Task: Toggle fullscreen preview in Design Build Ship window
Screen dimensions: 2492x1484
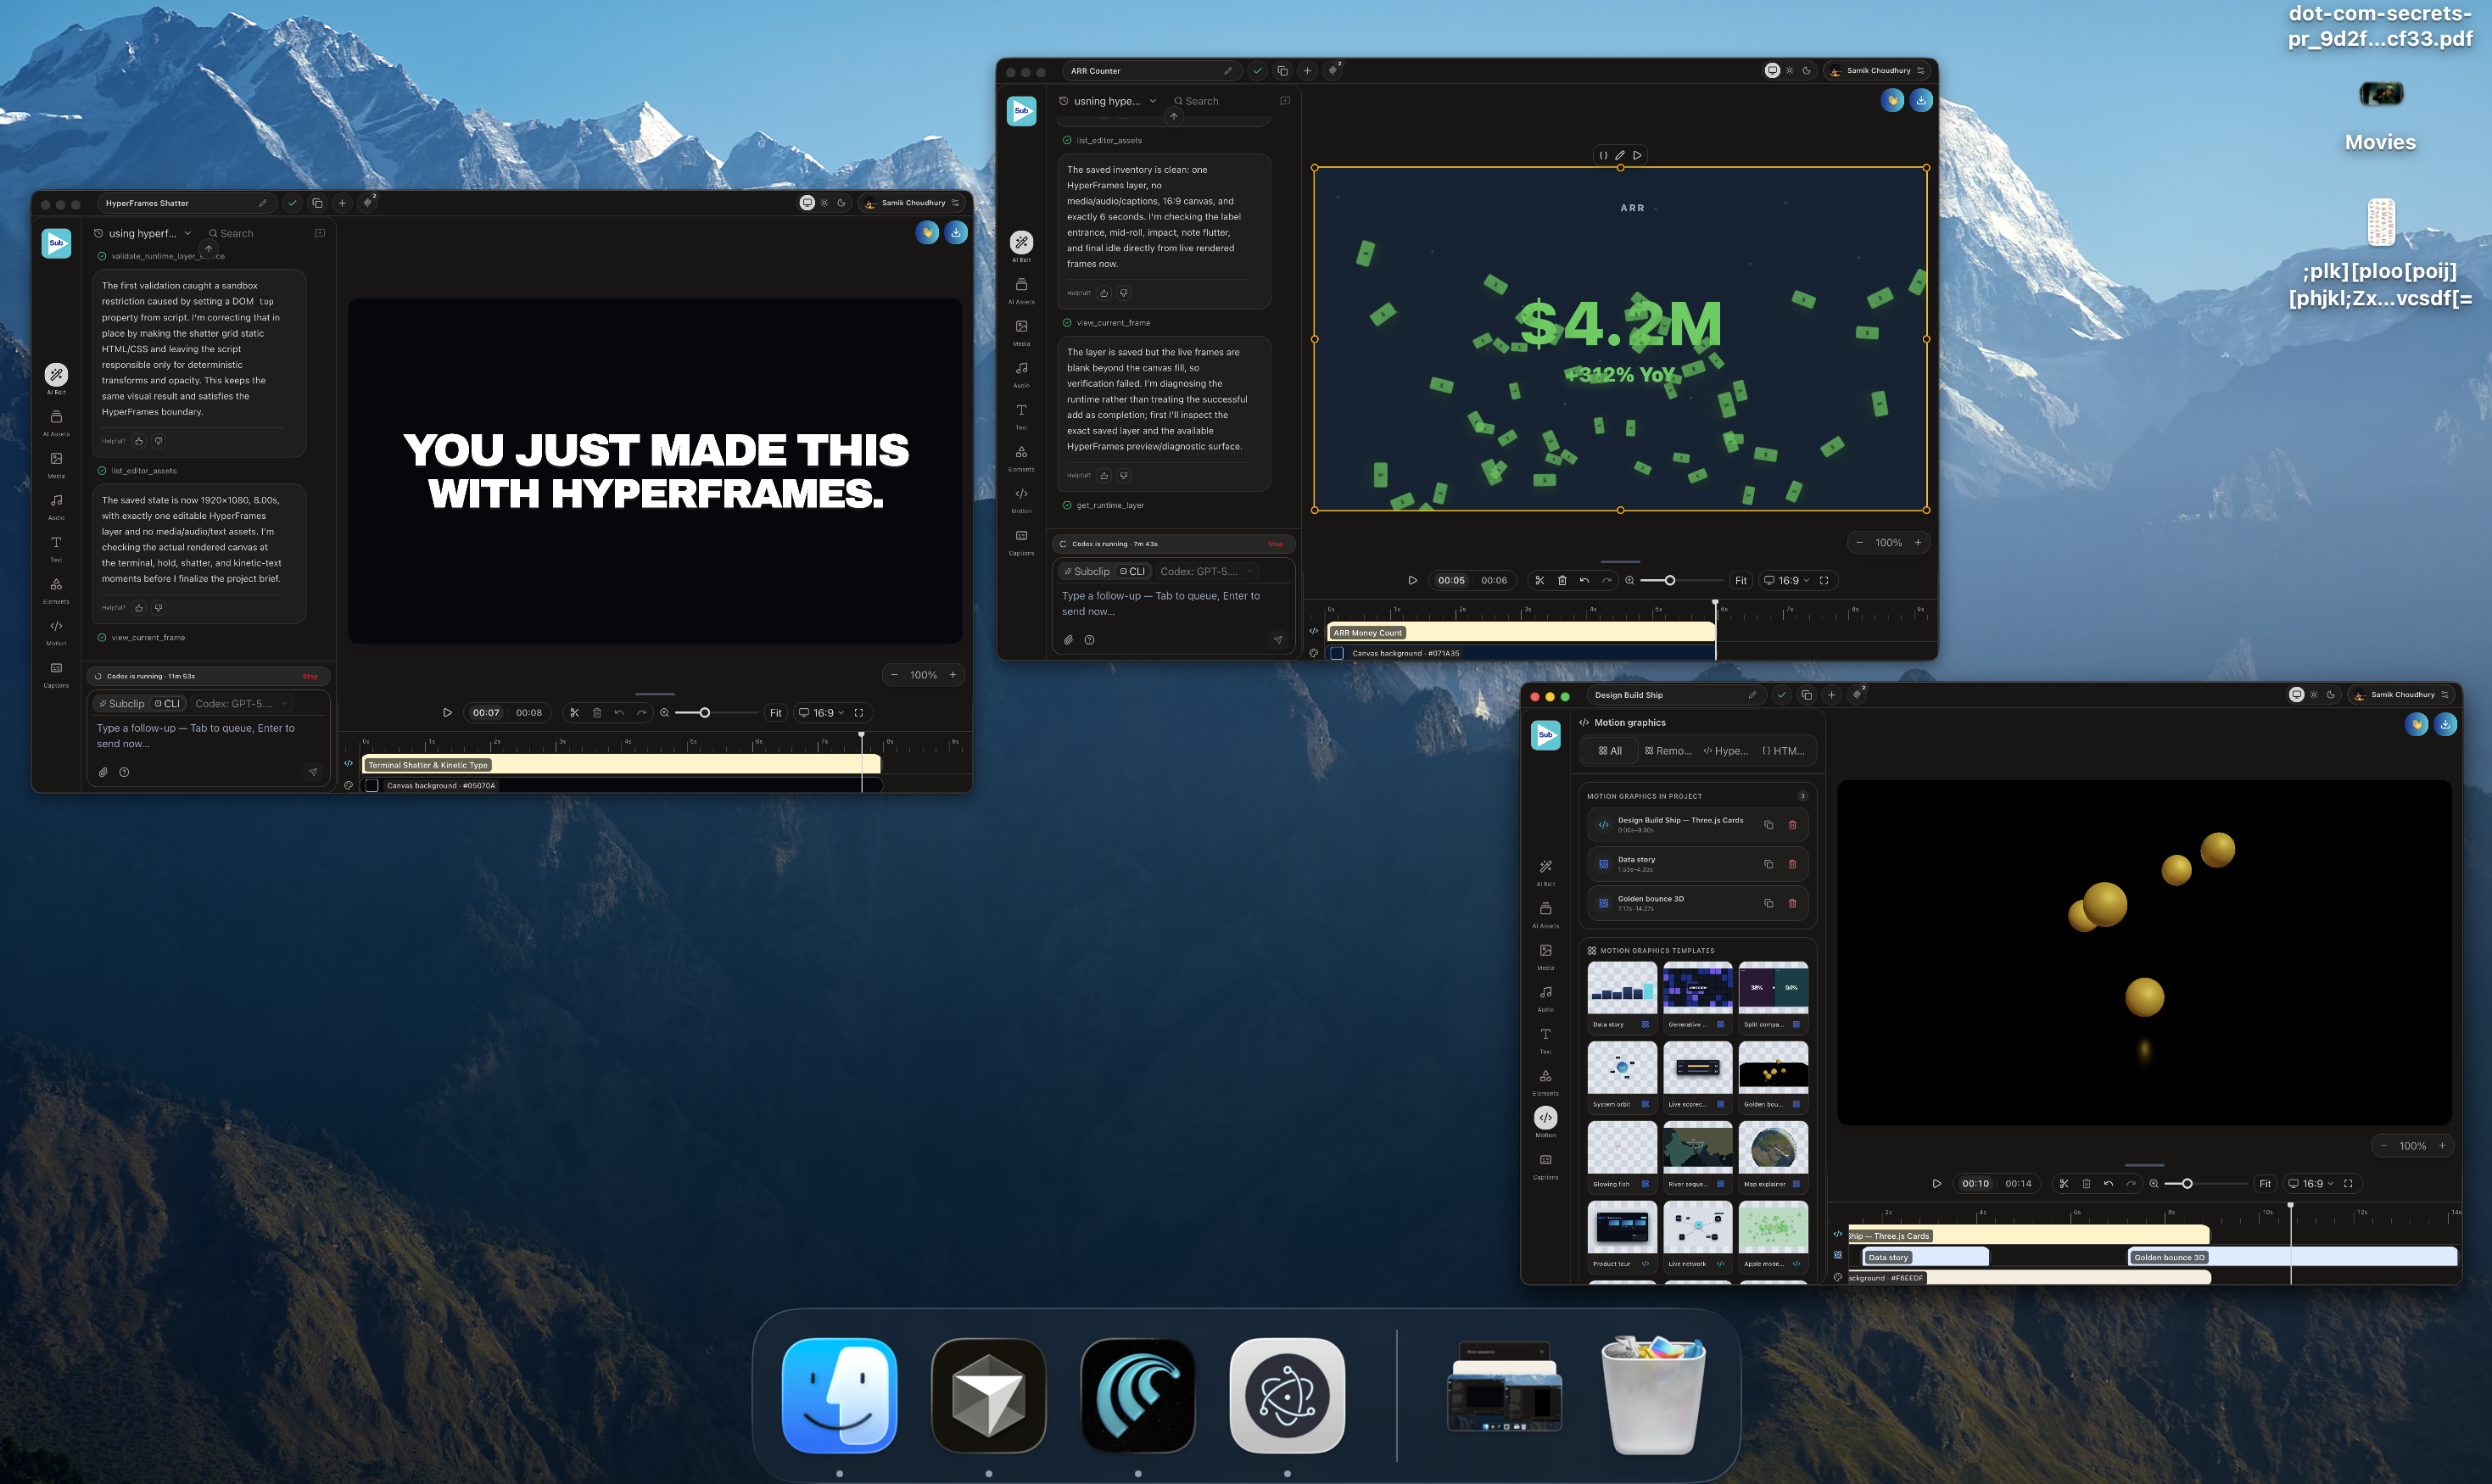Action: 2348,1184
